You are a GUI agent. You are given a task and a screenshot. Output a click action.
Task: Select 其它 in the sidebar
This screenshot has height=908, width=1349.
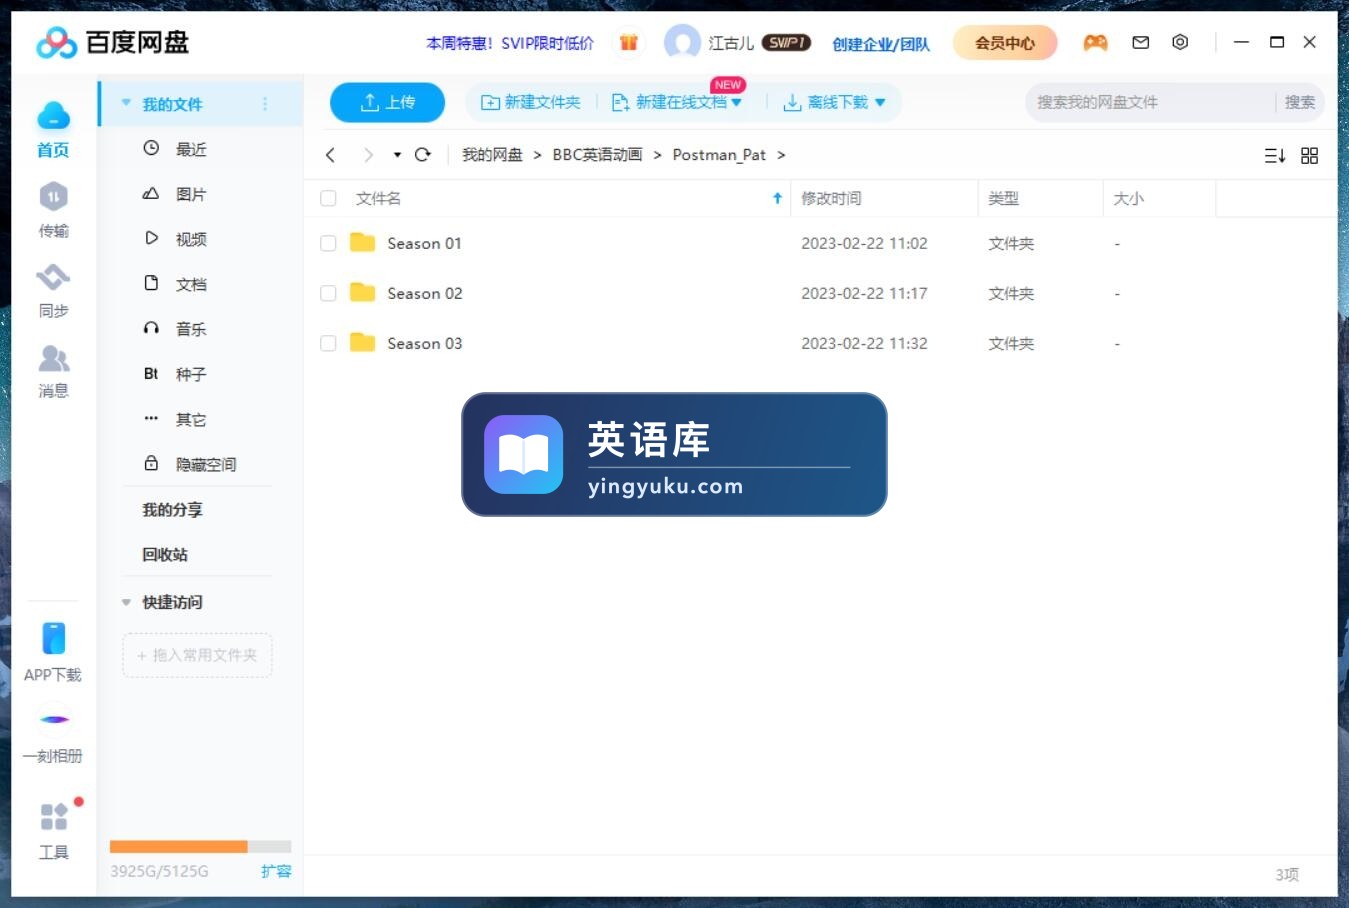pos(191,420)
